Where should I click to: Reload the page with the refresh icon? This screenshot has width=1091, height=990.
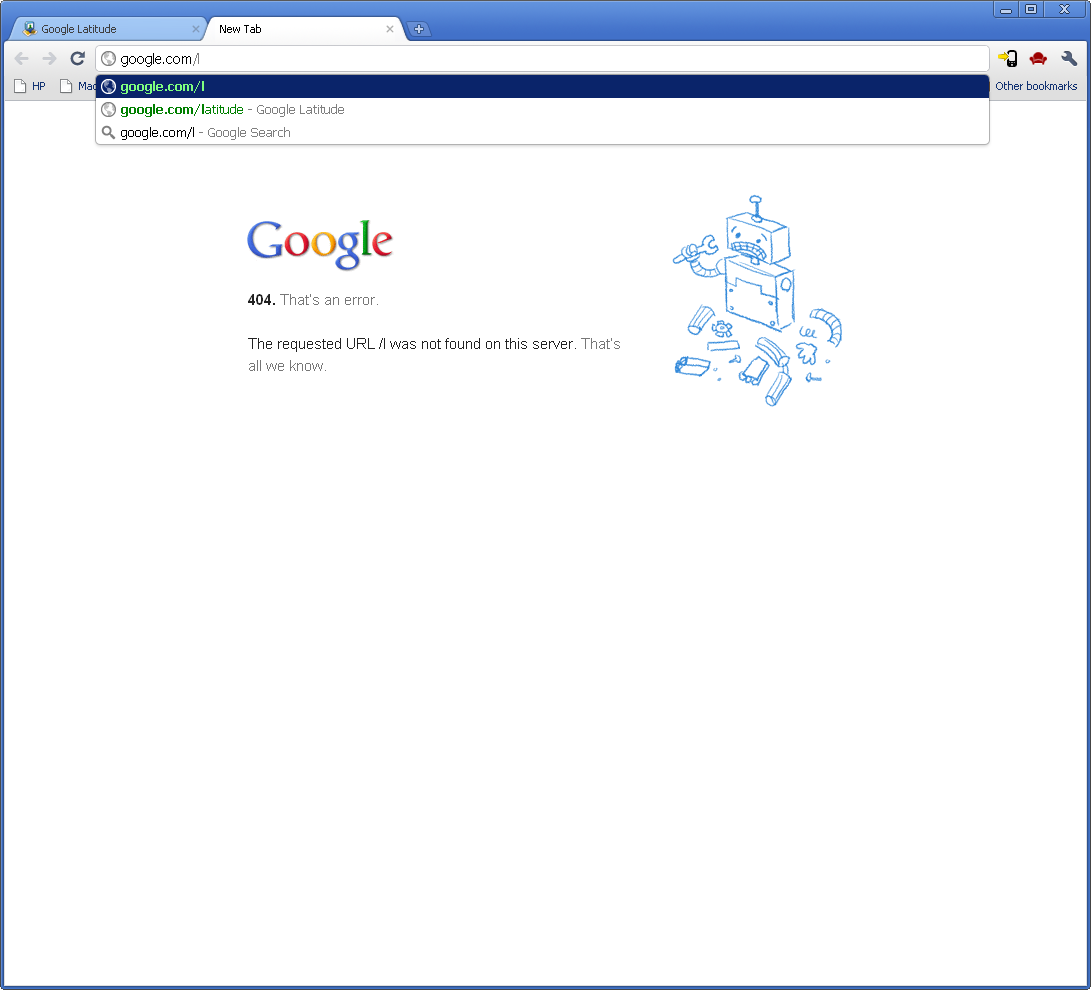(x=77, y=58)
